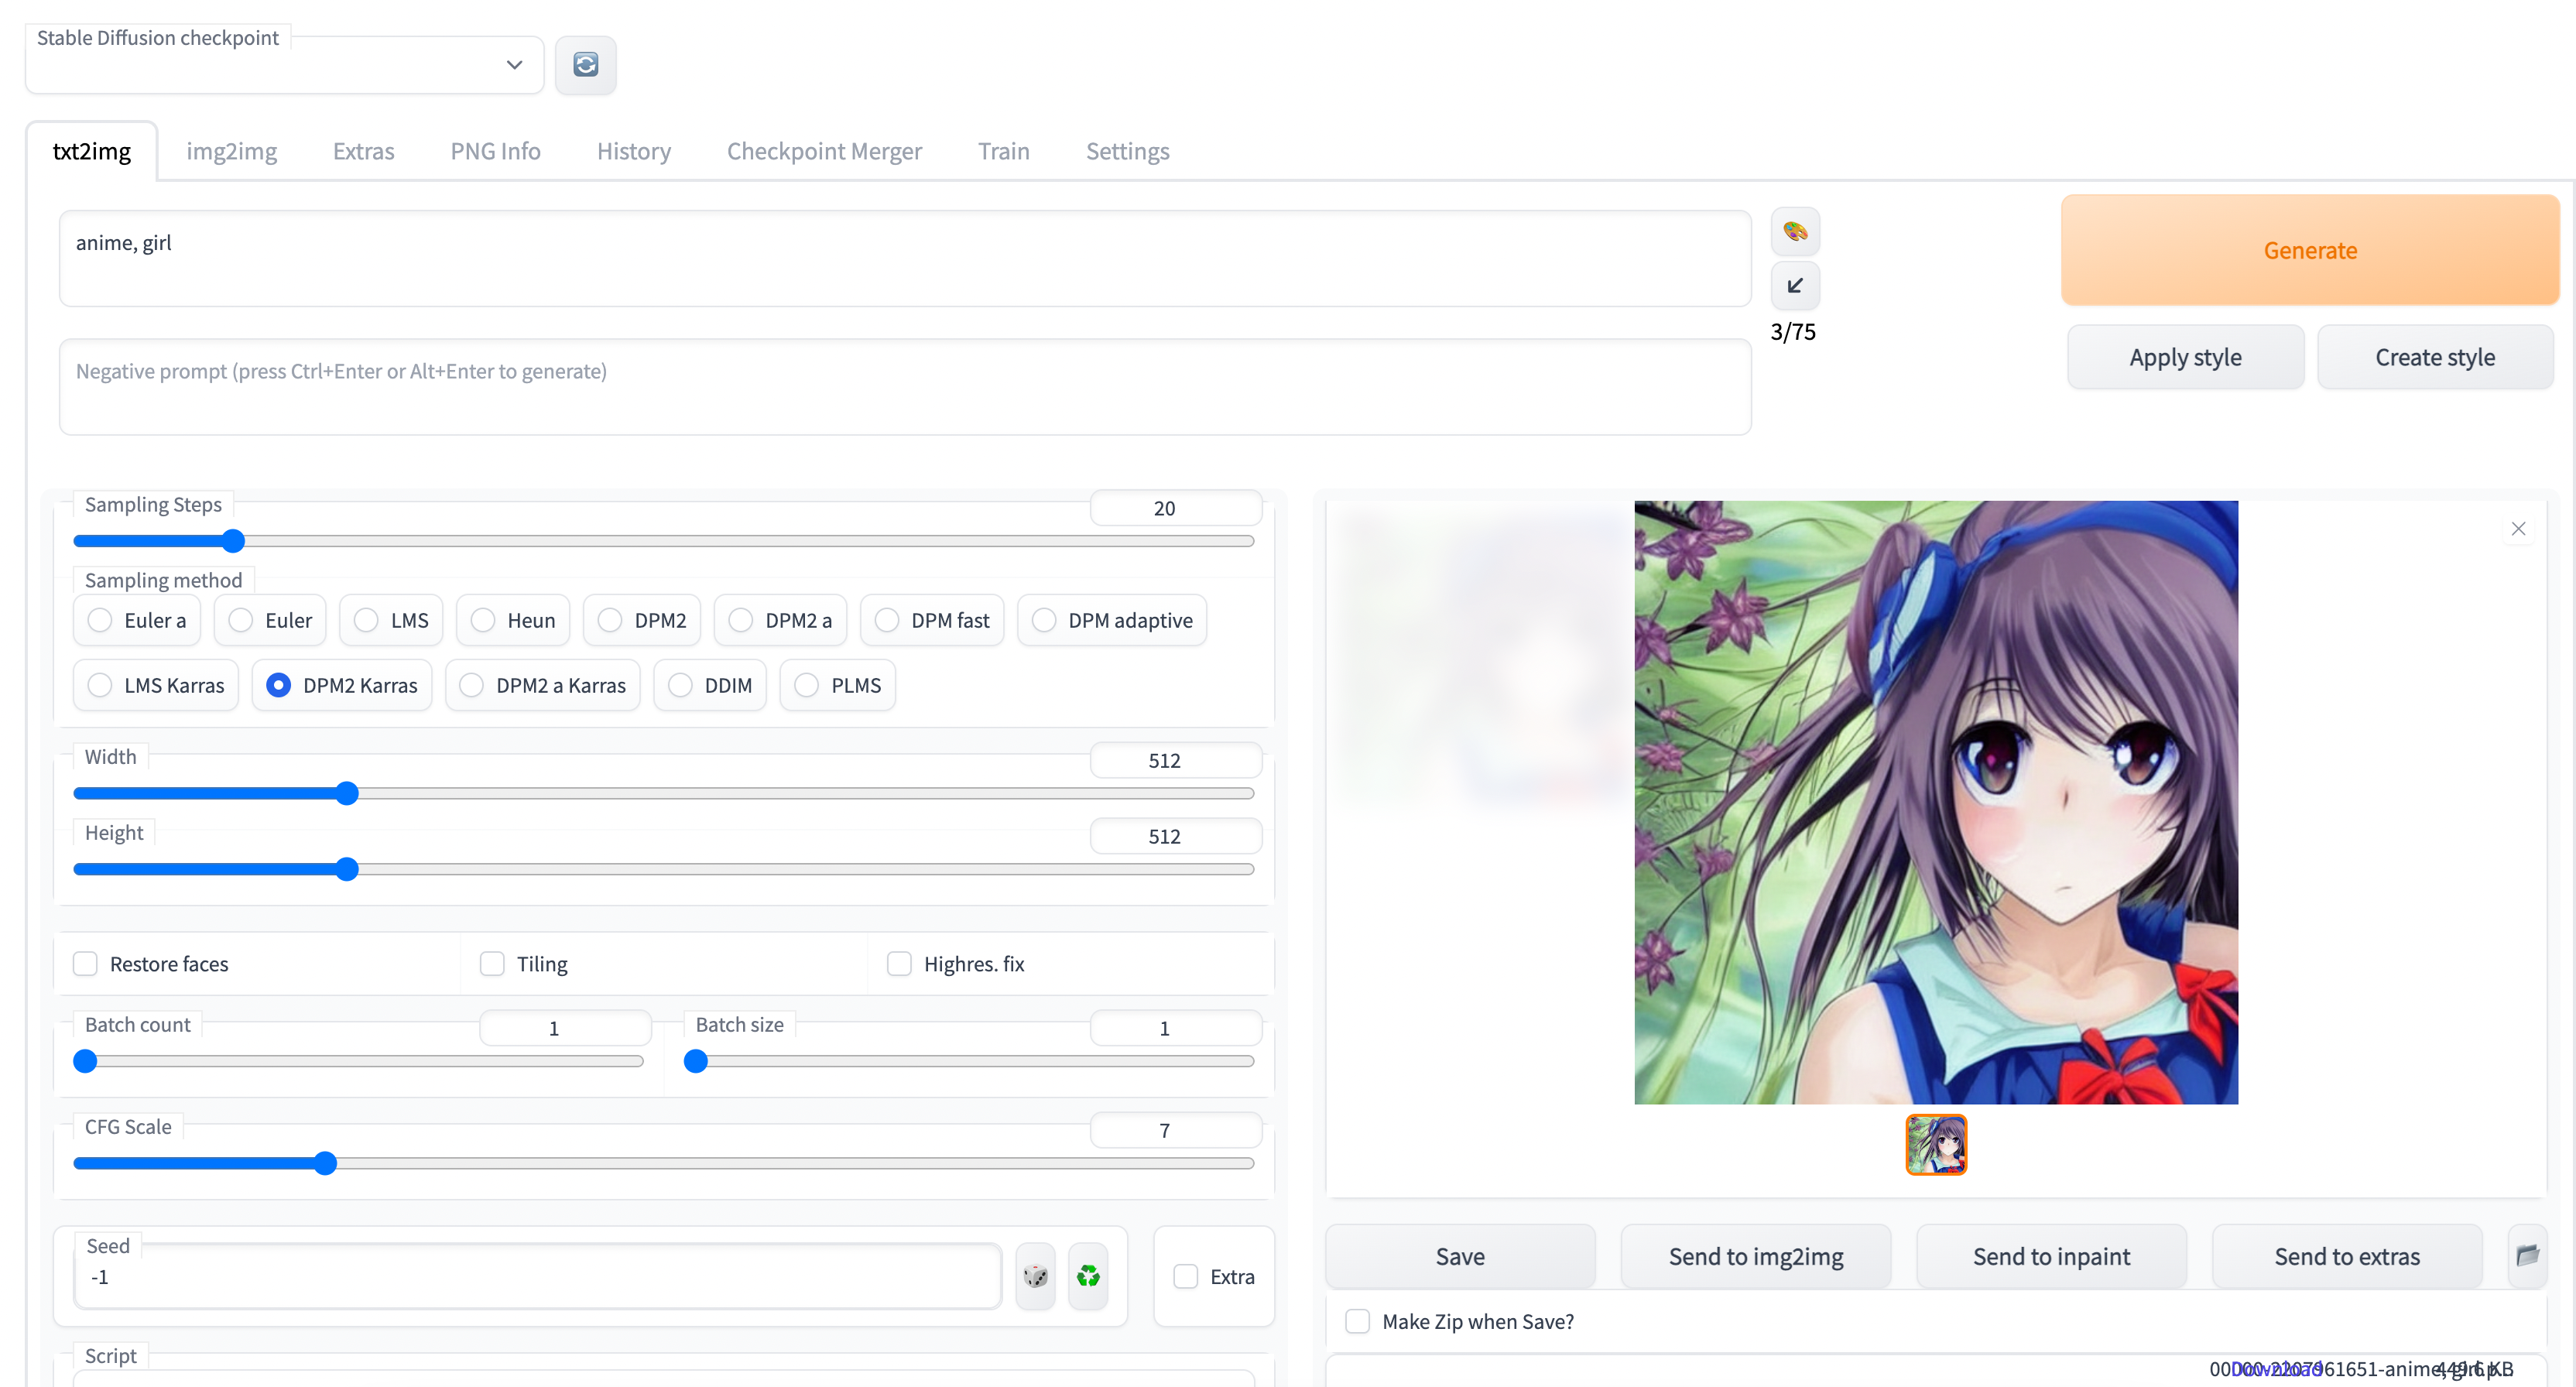This screenshot has height=1387, width=2576.
Task: Switch to the img2img tab
Action: click(231, 151)
